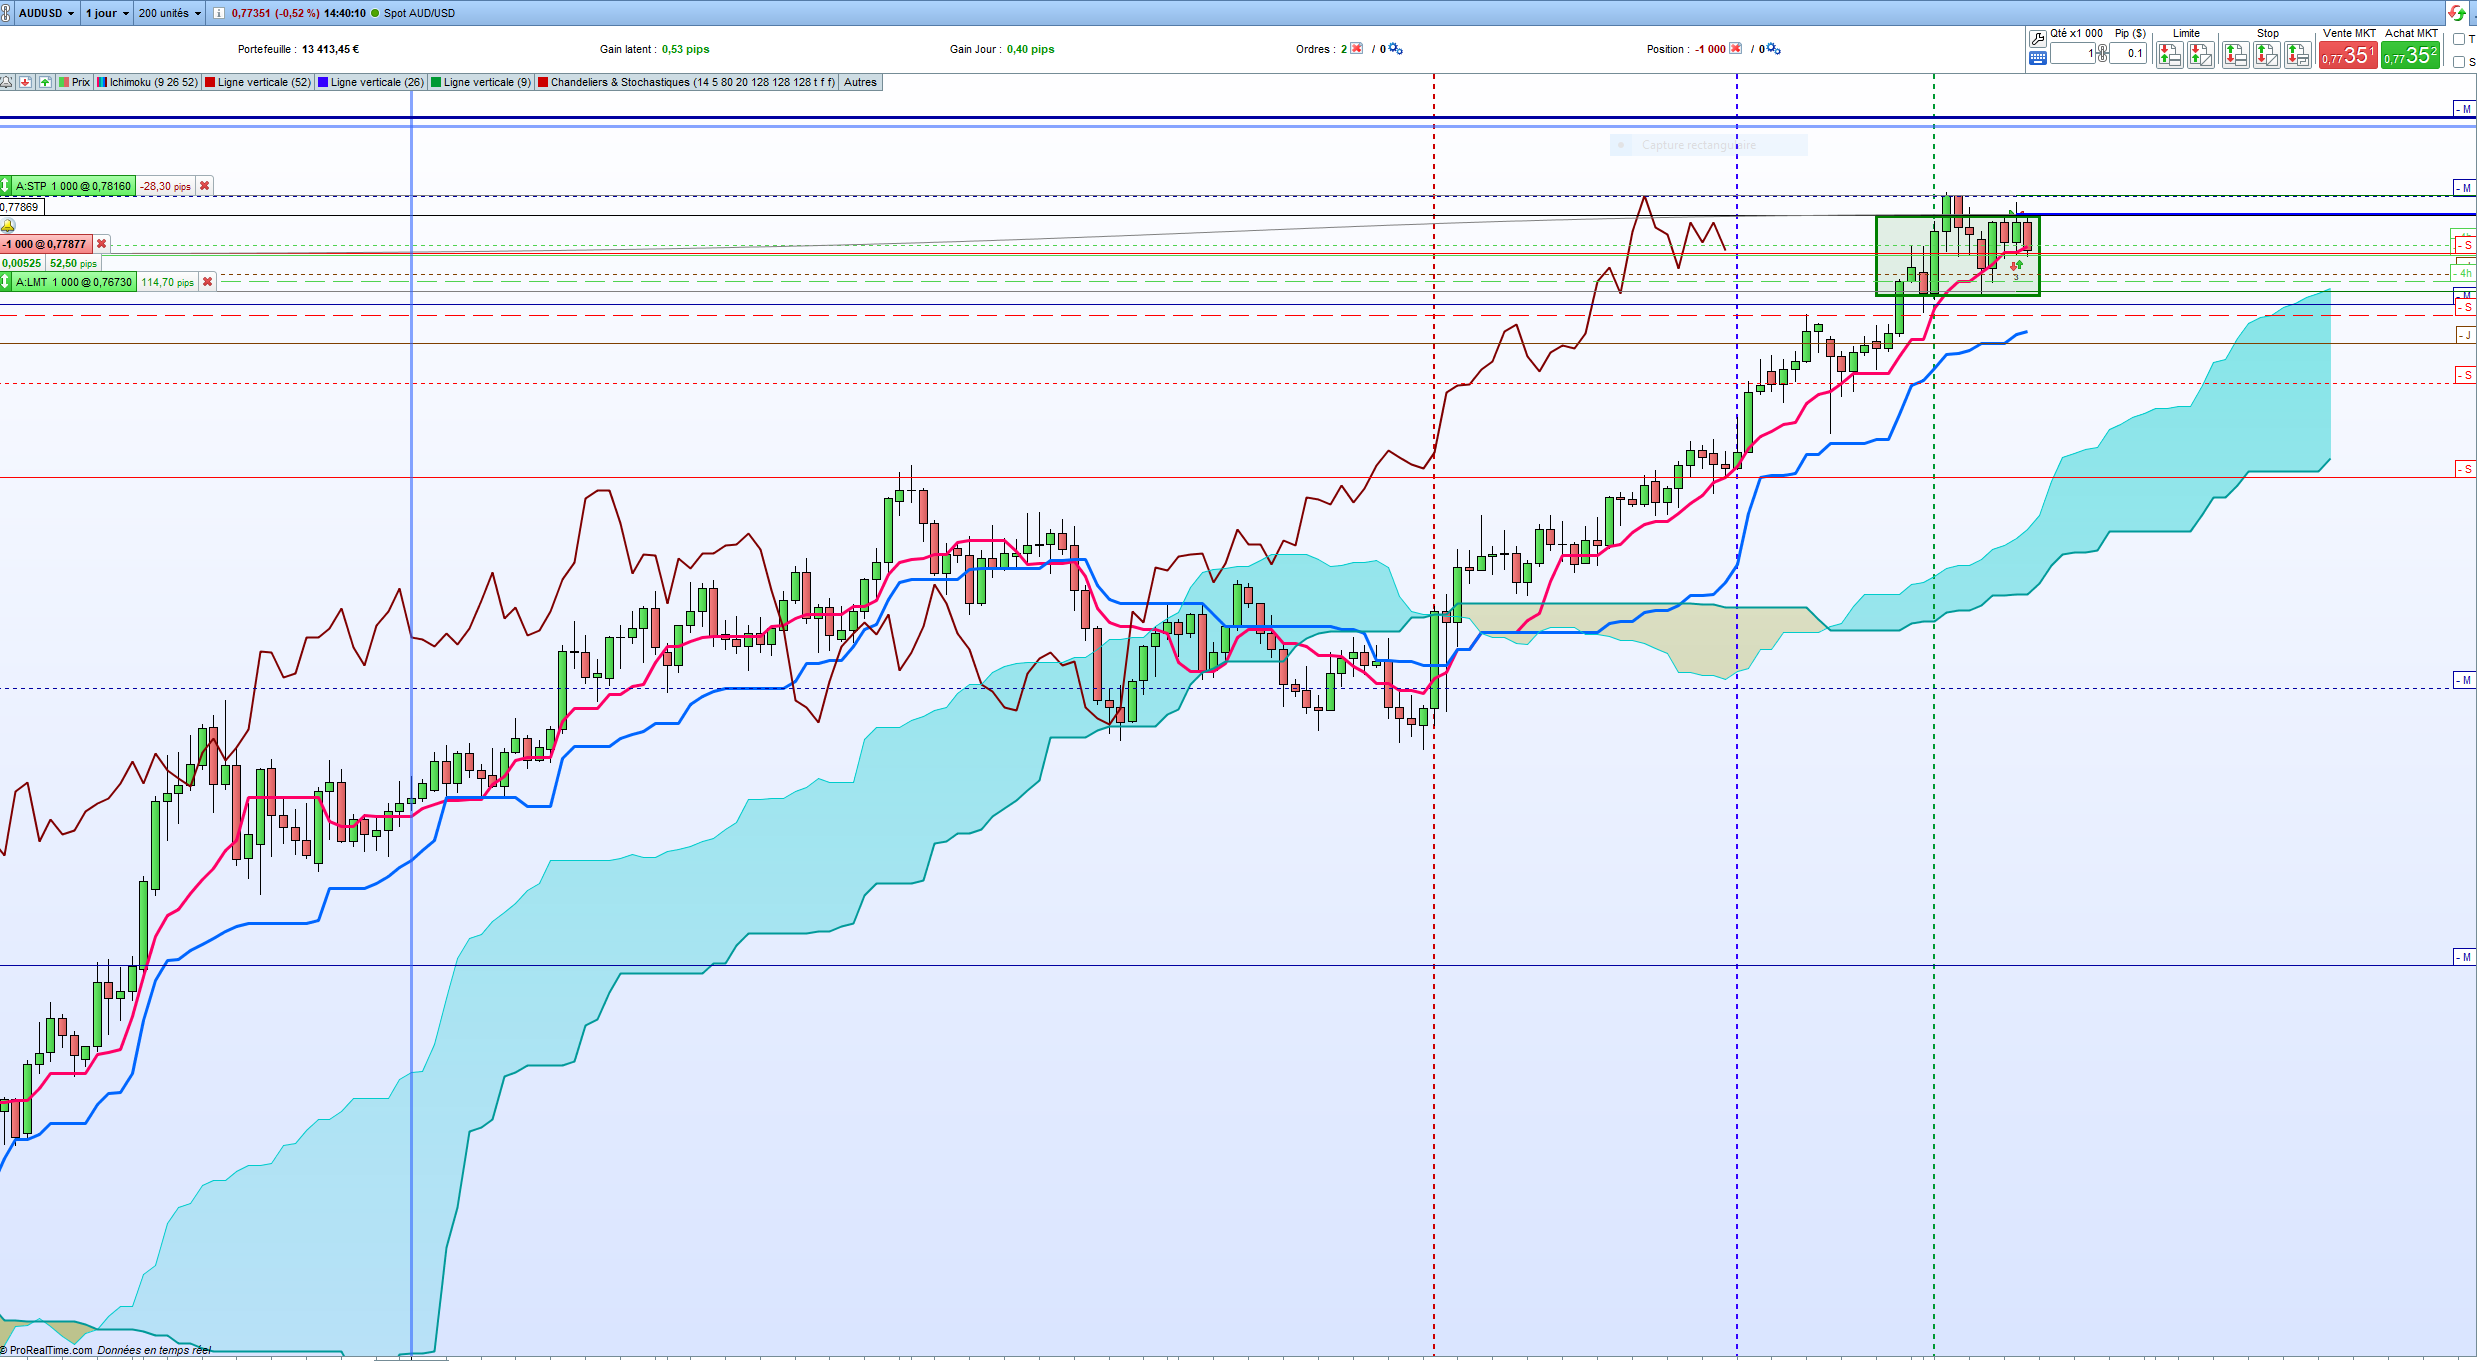Open trading settings wrench icon
Viewport: 2477px width, 1361px height.
pyautogui.click(x=2037, y=38)
